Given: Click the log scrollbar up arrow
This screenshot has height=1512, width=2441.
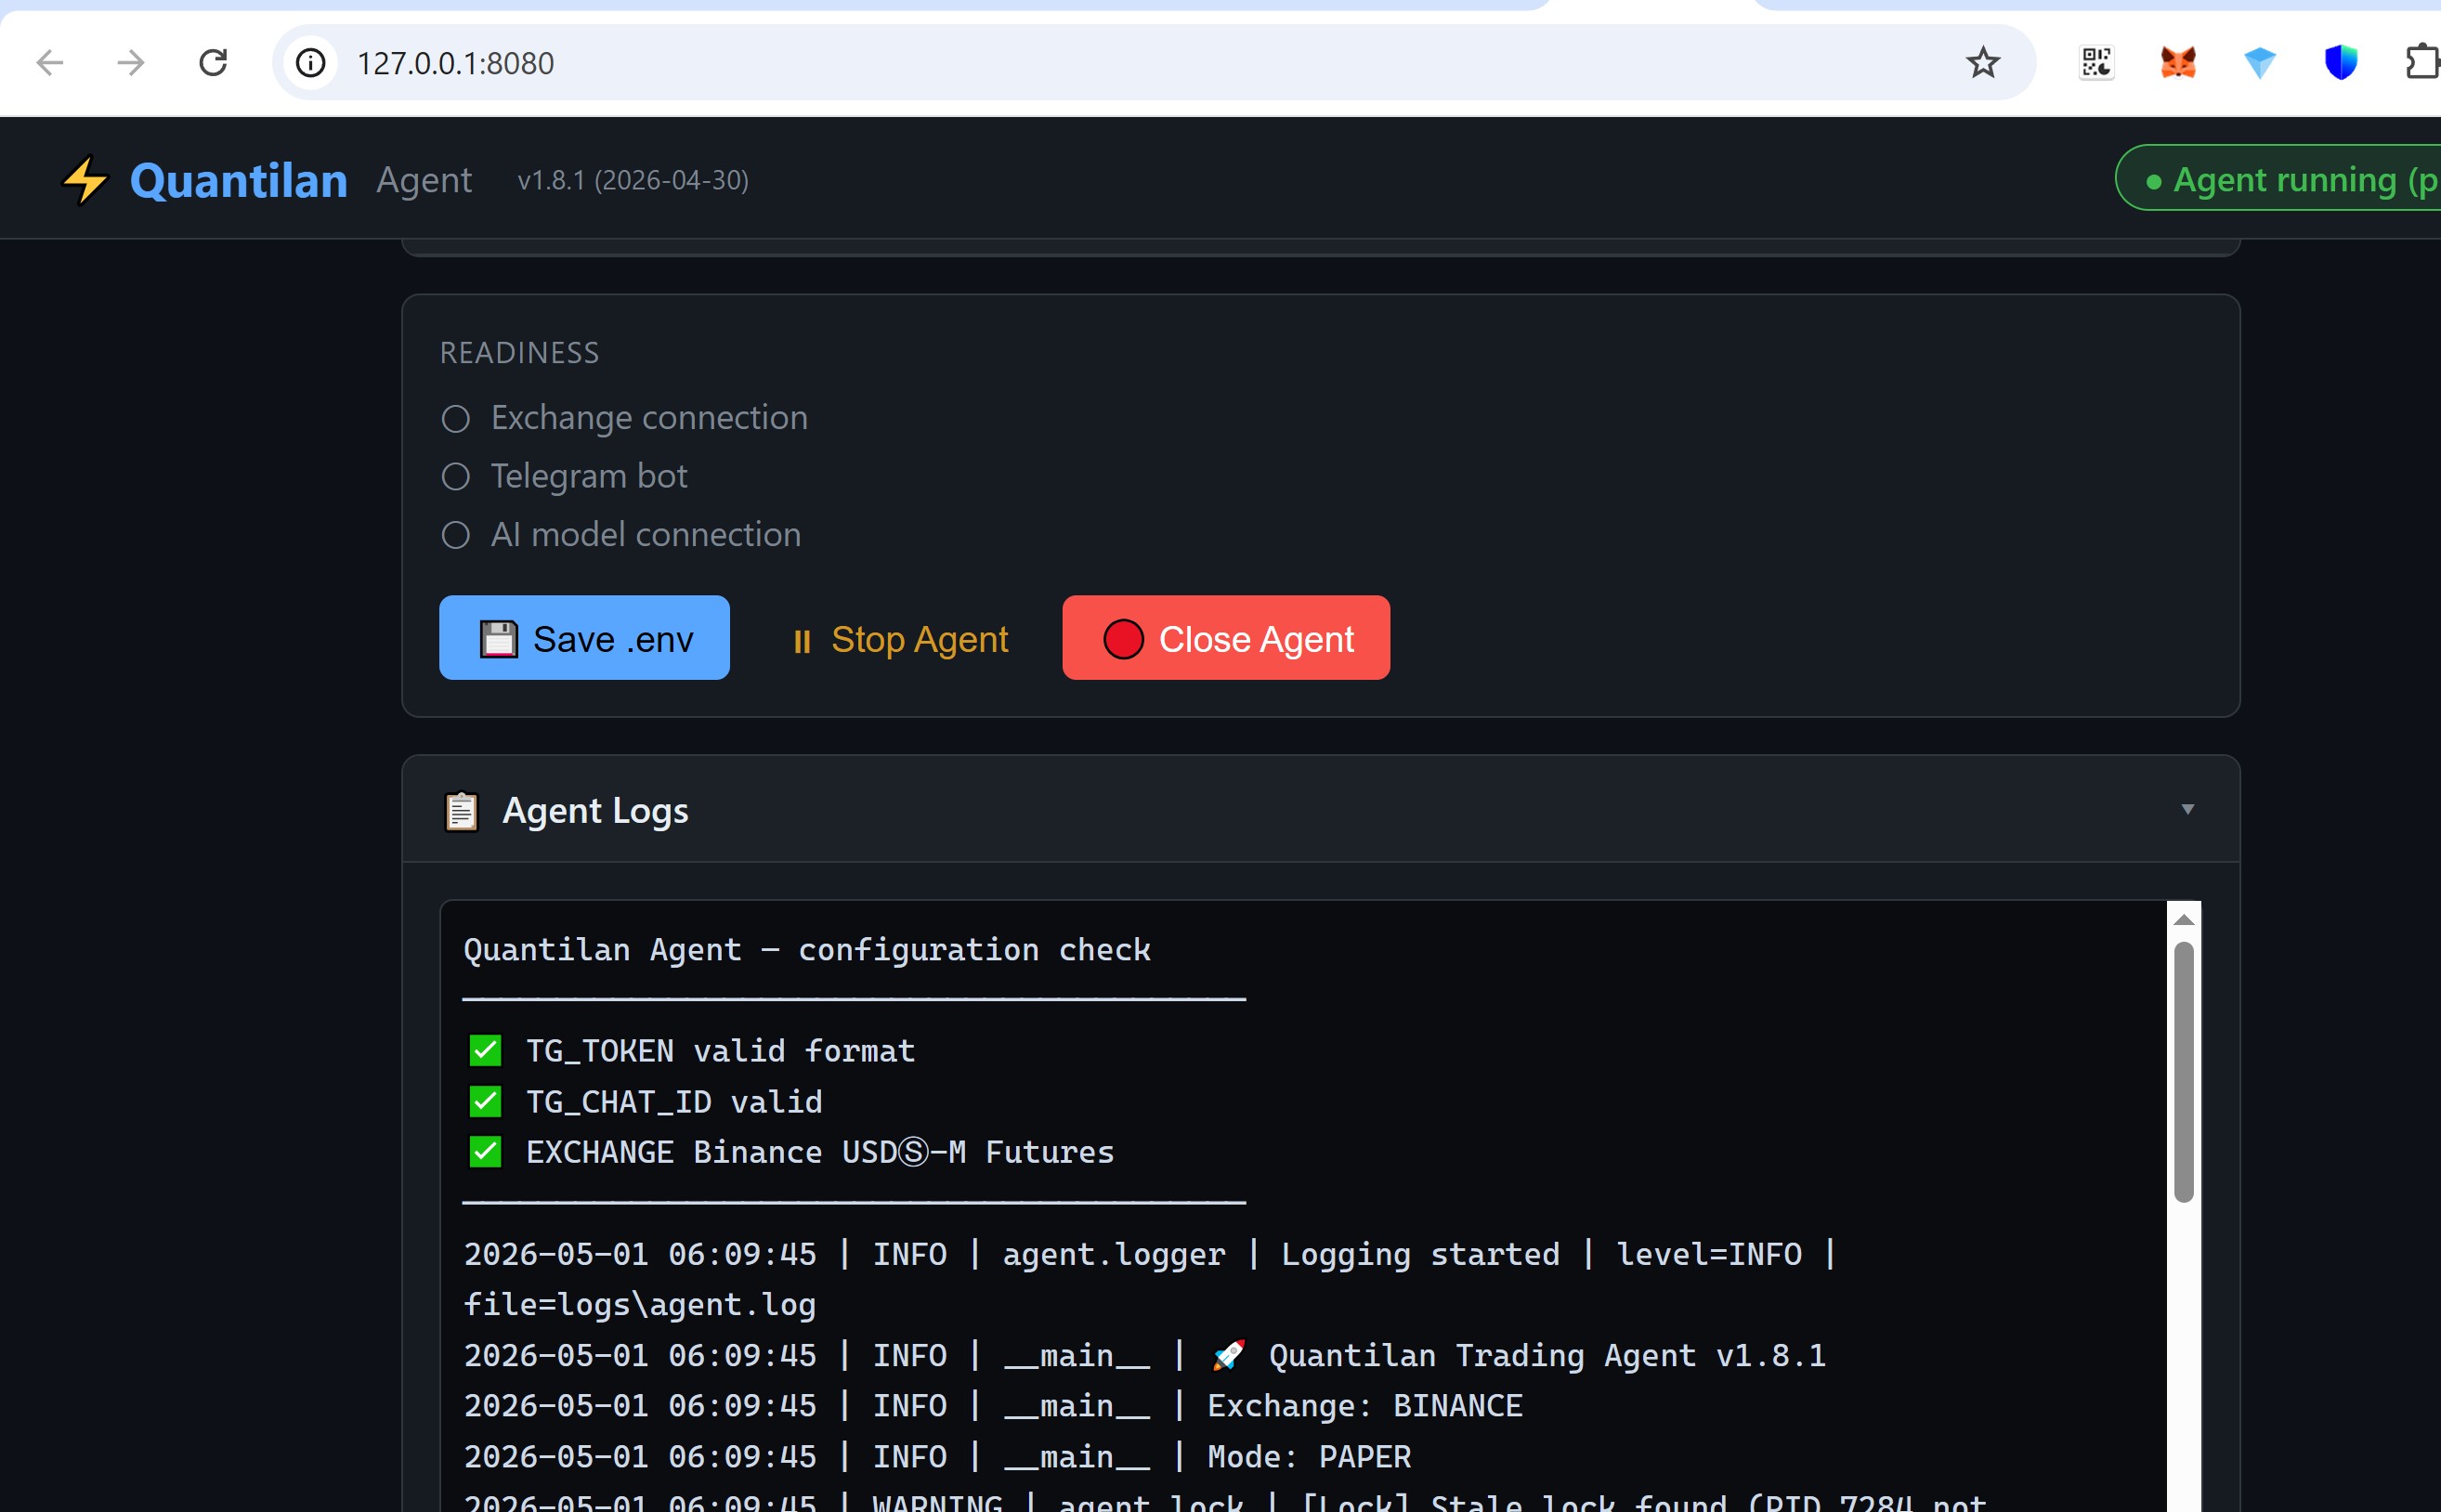Looking at the screenshot, I should pyautogui.click(x=2184, y=919).
